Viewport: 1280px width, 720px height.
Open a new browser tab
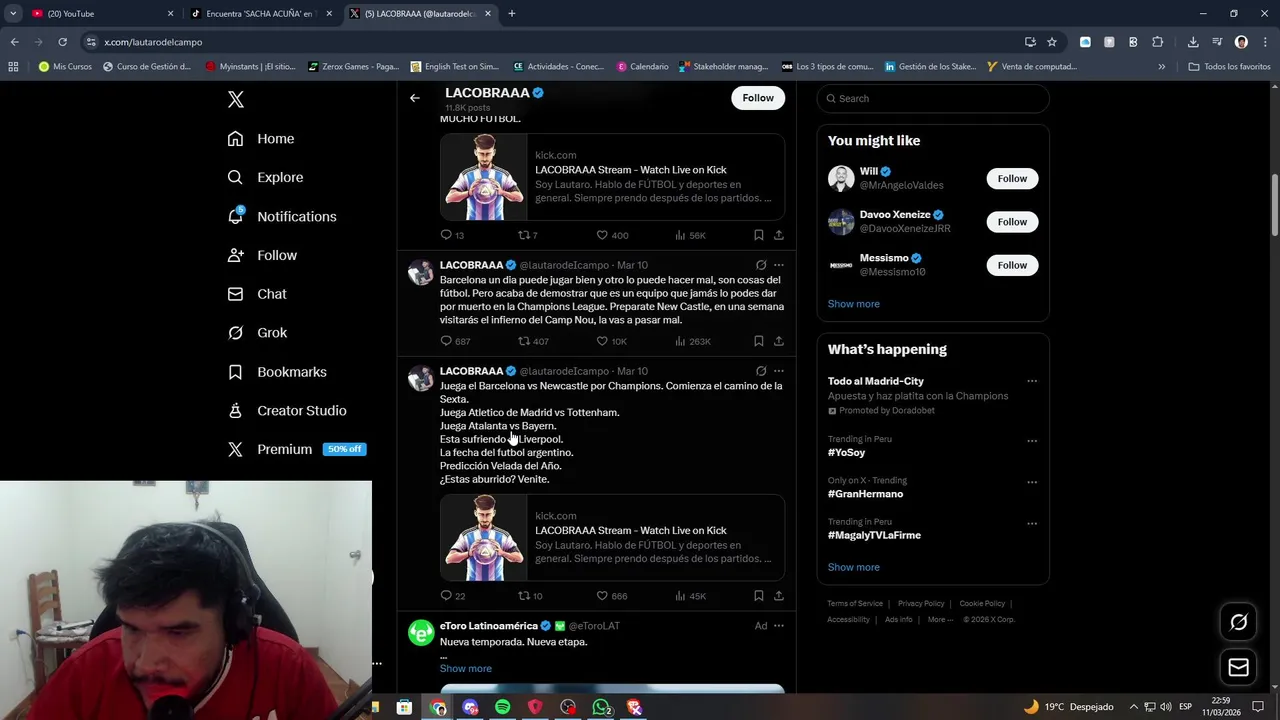[x=512, y=14]
